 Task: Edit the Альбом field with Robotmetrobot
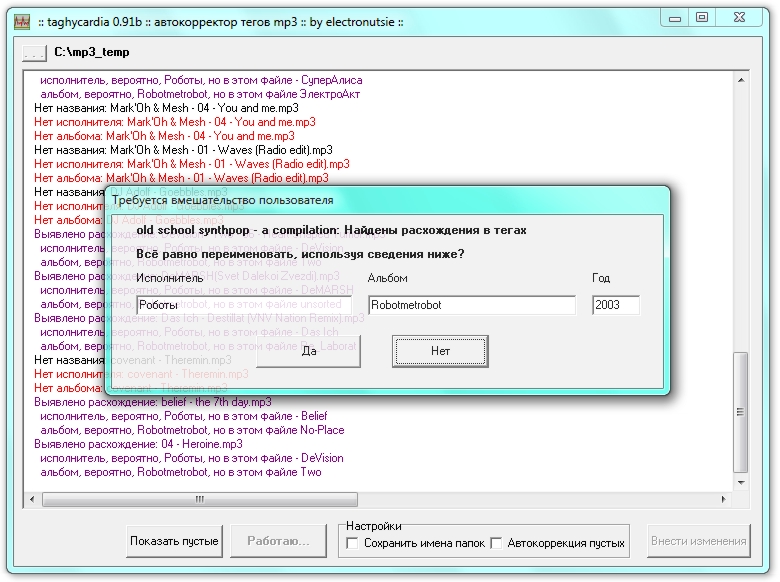(472, 305)
